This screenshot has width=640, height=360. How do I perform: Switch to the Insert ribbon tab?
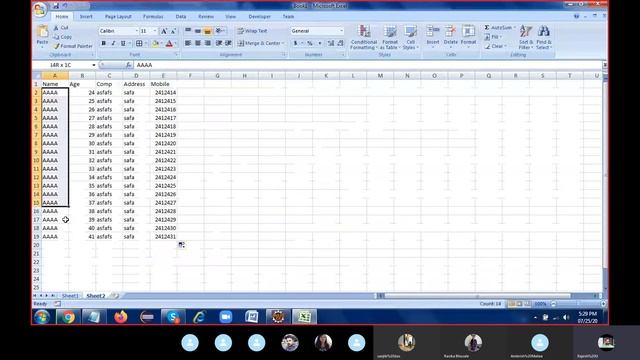(x=86, y=17)
